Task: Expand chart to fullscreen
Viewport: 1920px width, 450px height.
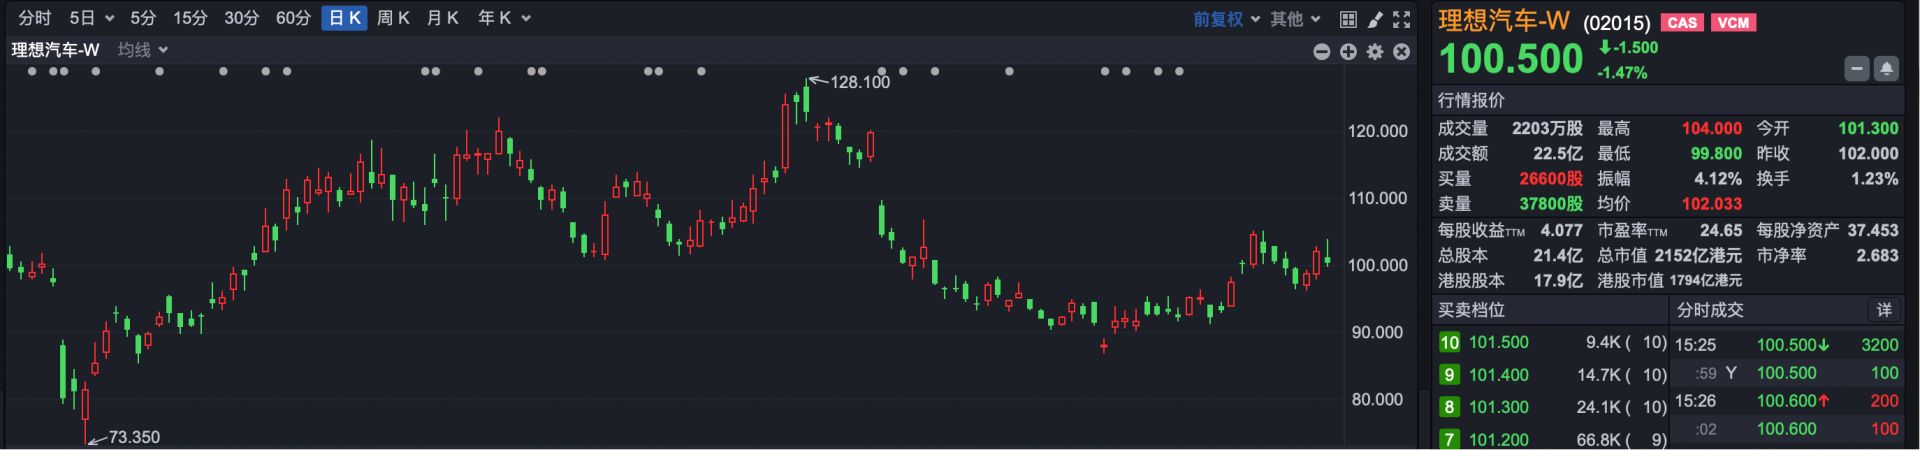Action: (x=1402, y=19)
